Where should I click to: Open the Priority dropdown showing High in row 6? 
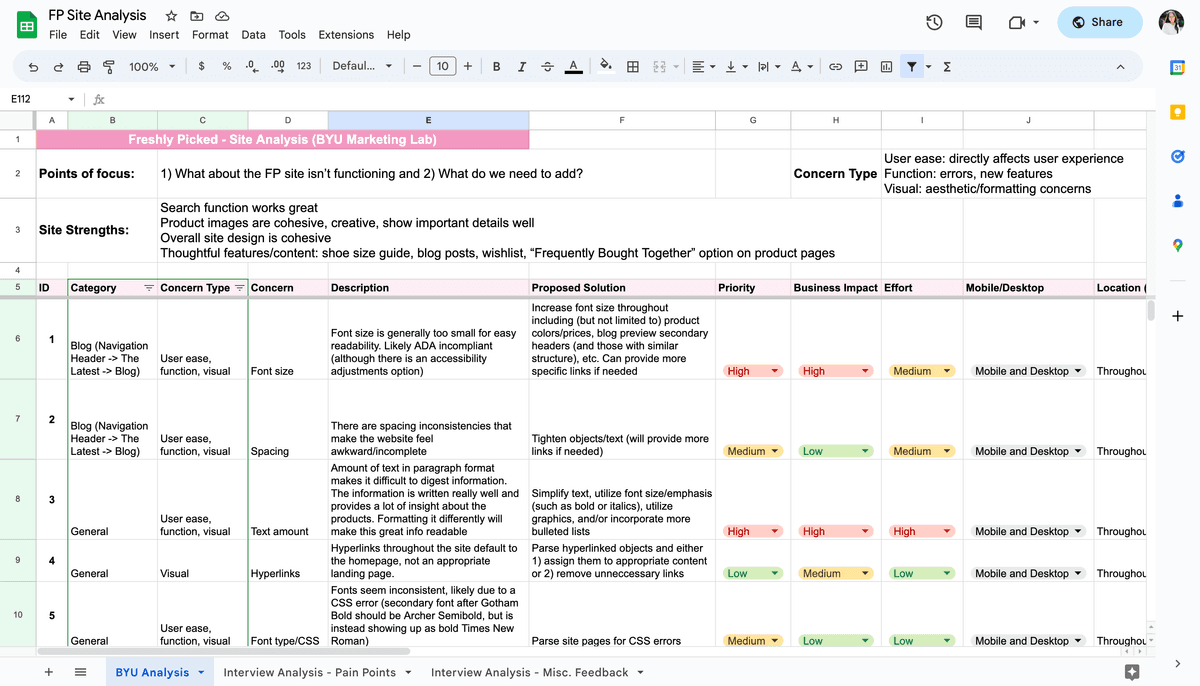pyautogui.click(x=752, y=370)
